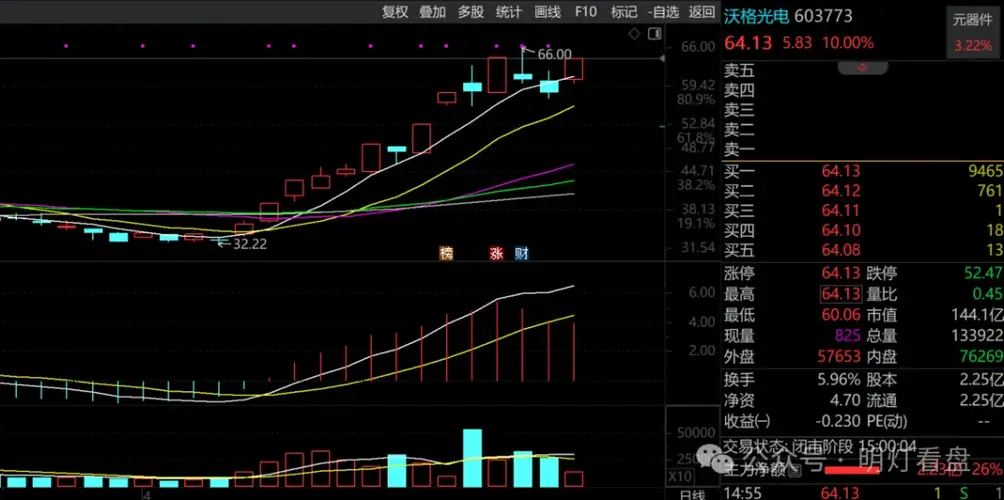This screenshot has height=500, width=1004.
Task: Click the diamond icon above the chart
Action: click(633, 33)
